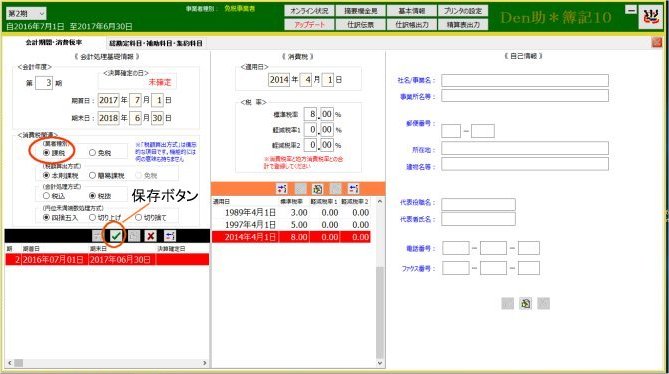Click the blue arrow icon in the black fiscal-year toolbar
Viewport: 669px width, 374px height.
coord(169,236)
